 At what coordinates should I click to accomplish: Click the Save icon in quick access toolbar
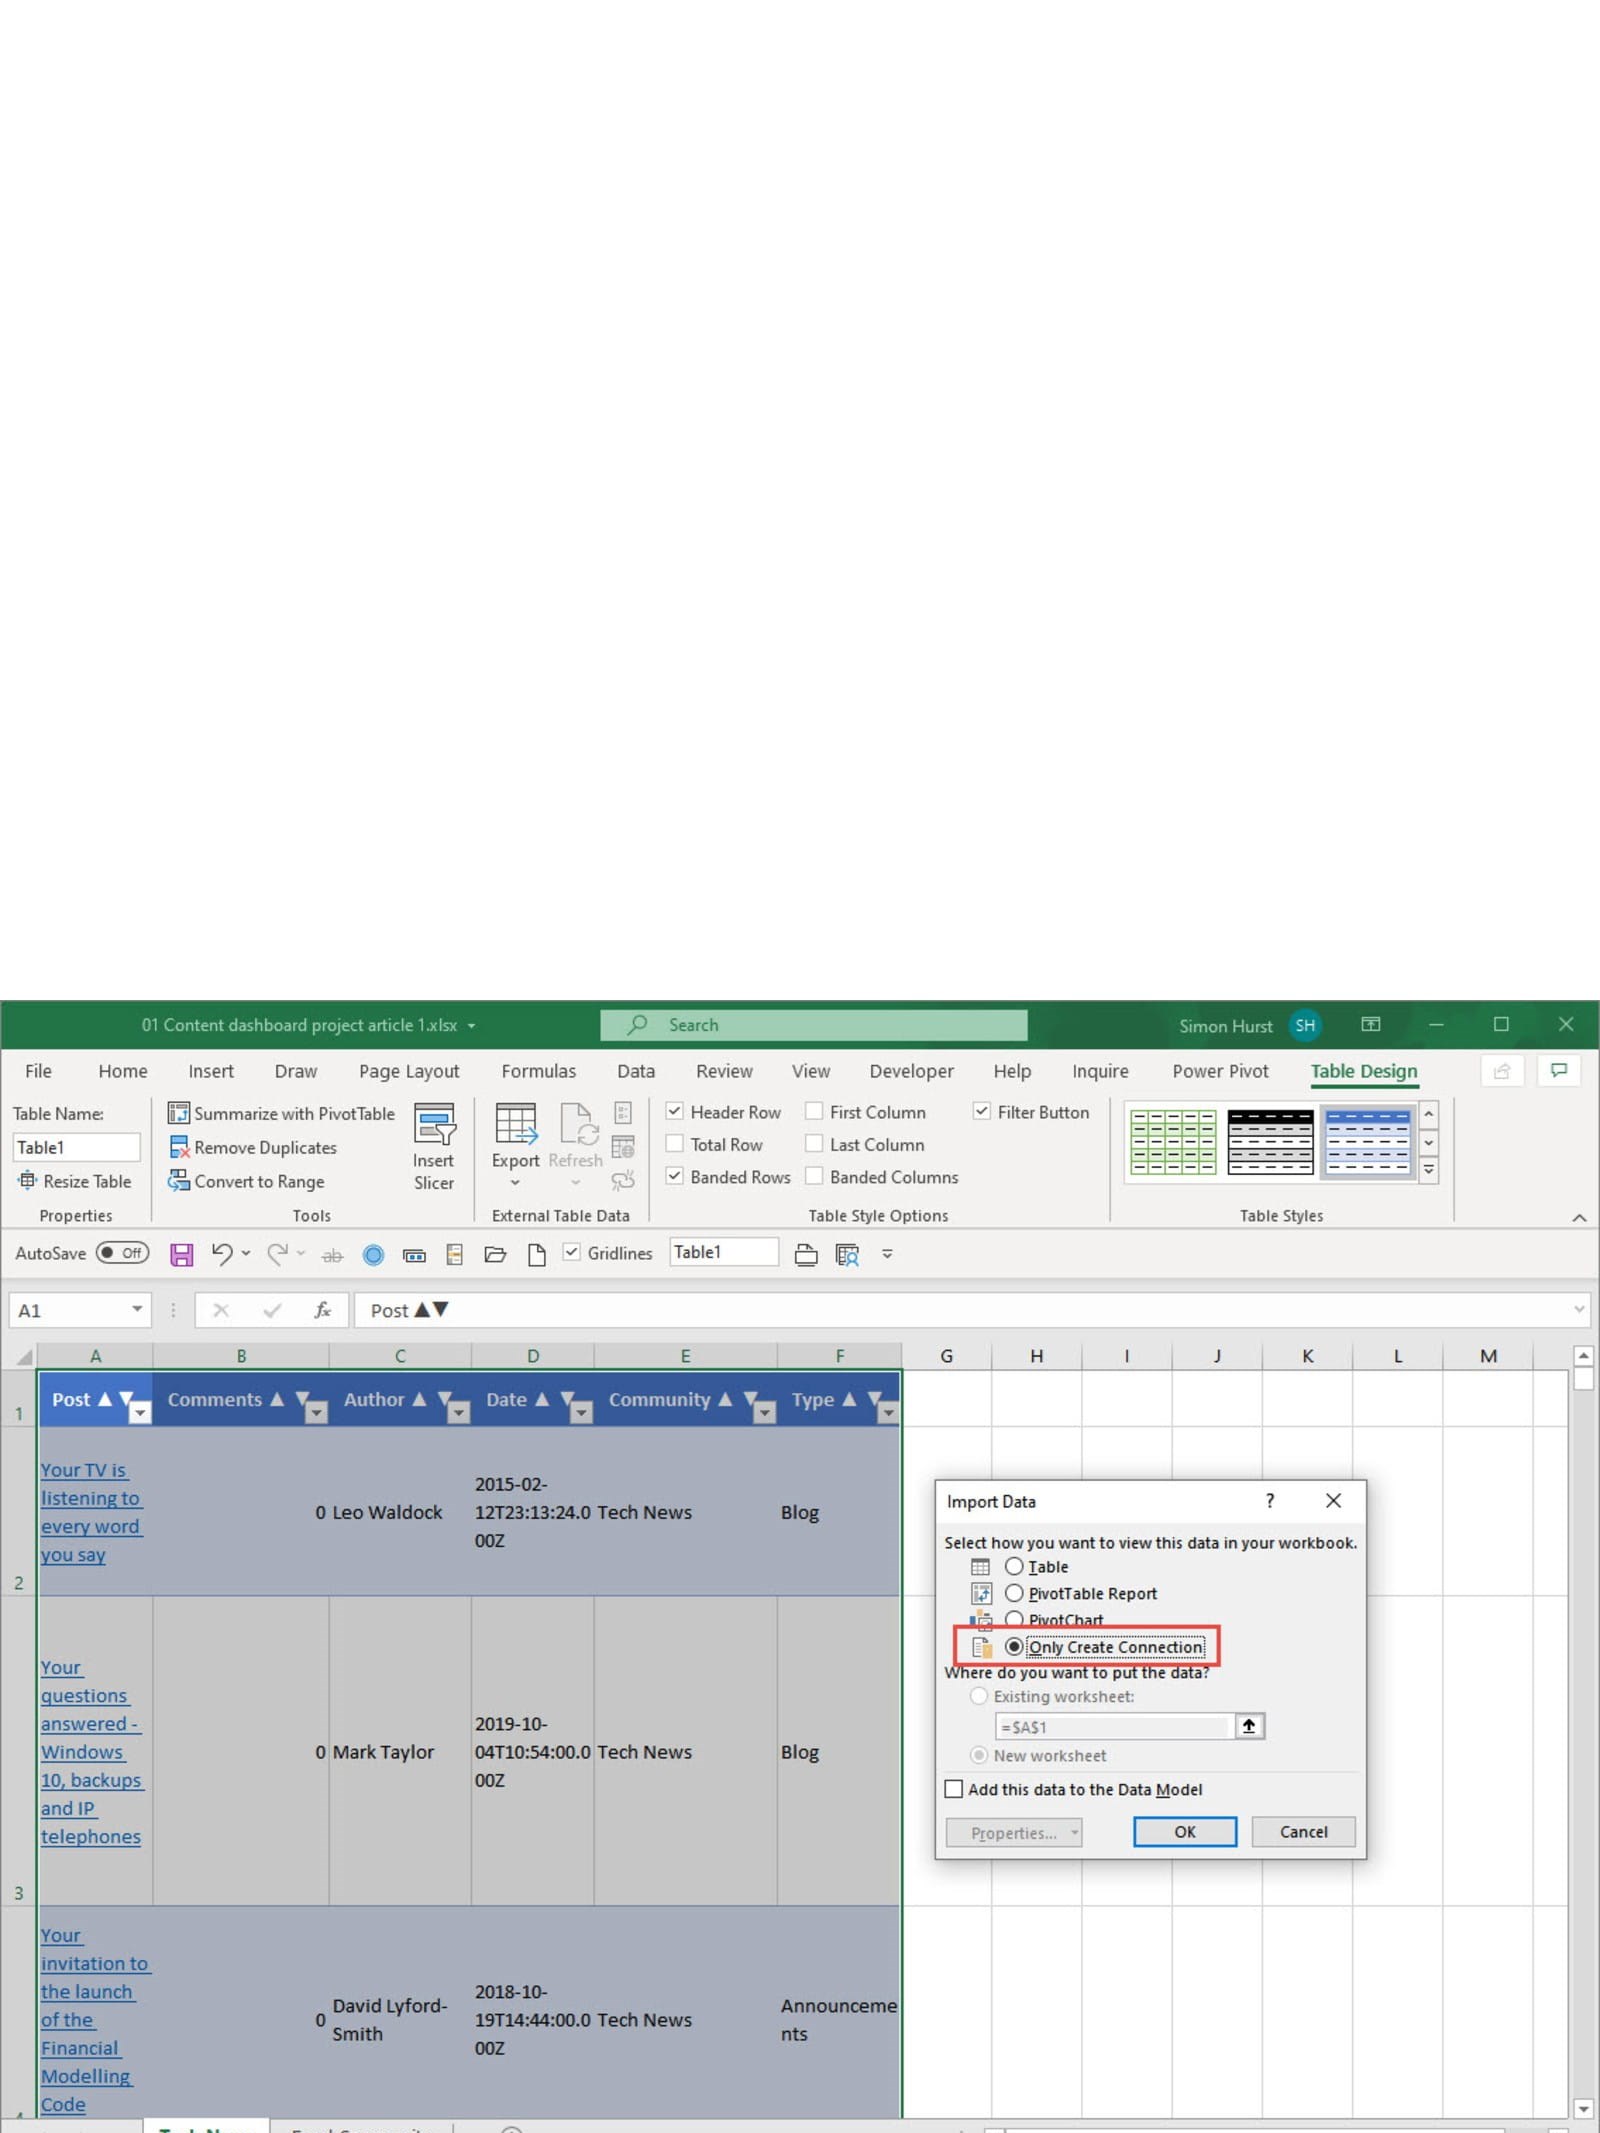pyautogui.click(x=181, y=1254)
